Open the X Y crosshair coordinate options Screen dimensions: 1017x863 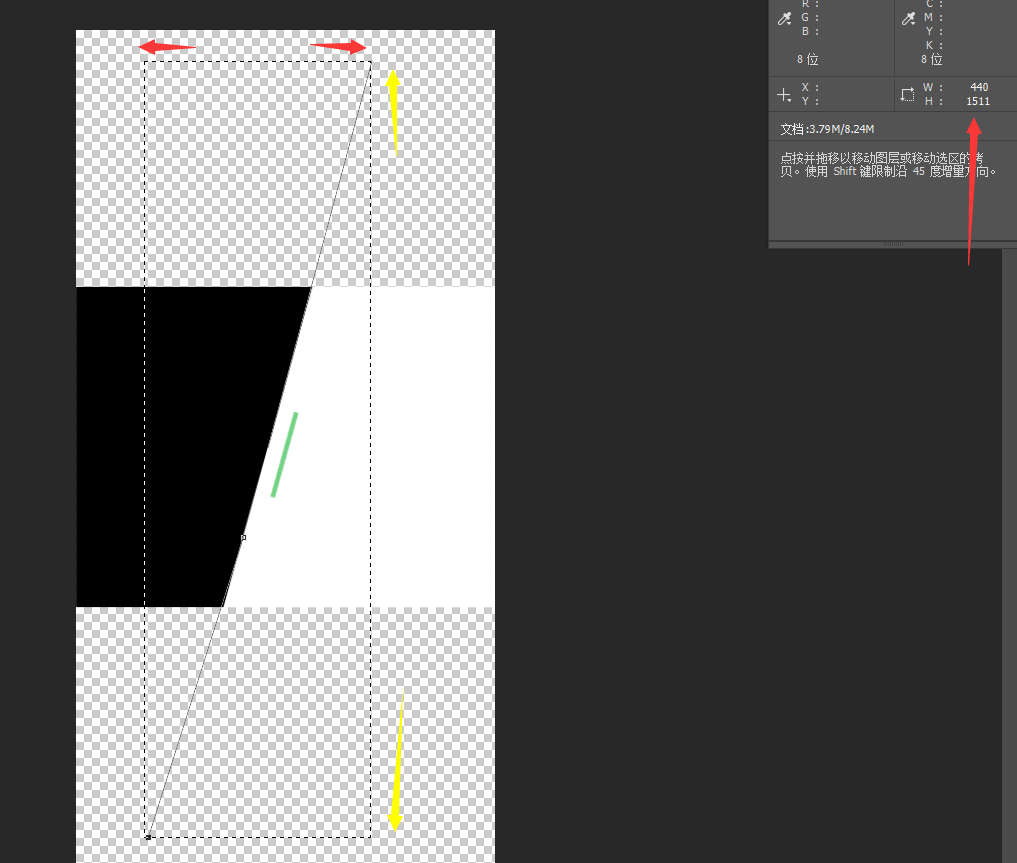[784, 95]
